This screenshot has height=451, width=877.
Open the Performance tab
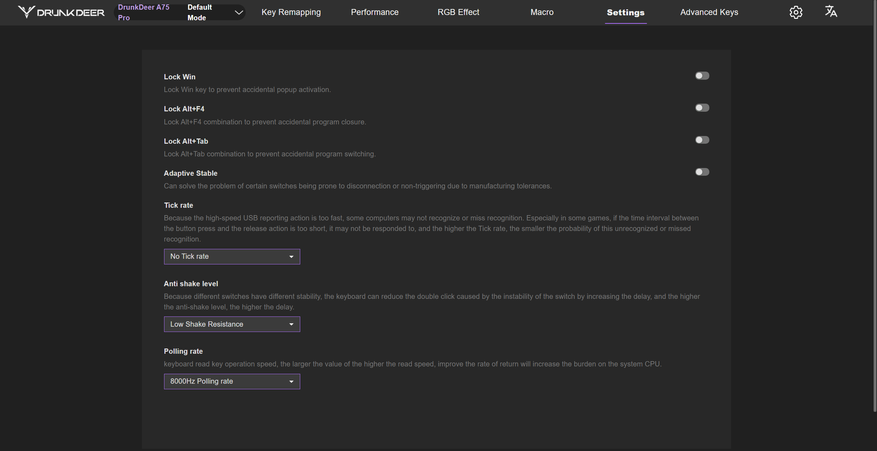click(x=375, y=12)
